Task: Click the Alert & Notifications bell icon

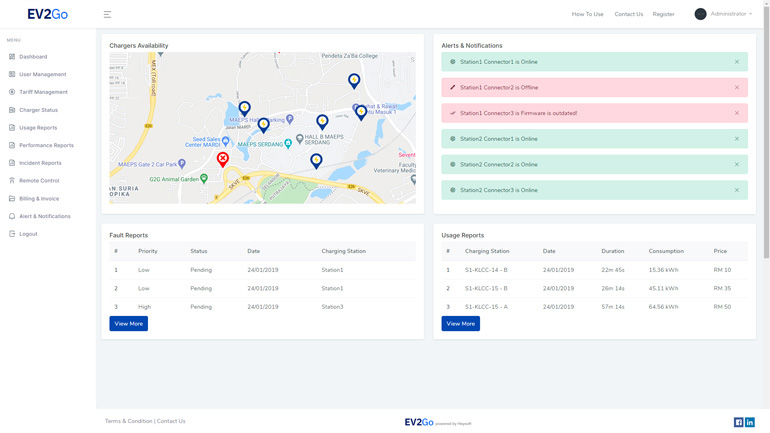Action: coord(12,216)
